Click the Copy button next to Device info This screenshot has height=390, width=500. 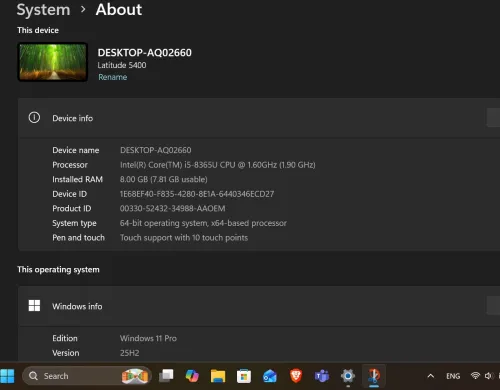(494, 118)
